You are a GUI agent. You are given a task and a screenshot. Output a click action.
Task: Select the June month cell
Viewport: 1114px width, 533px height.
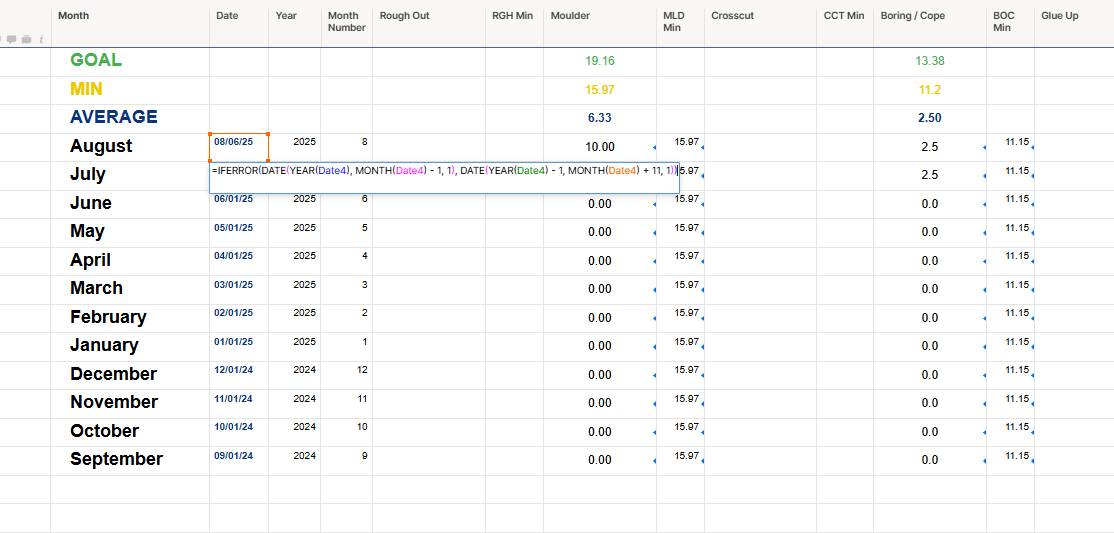point(130,204)
